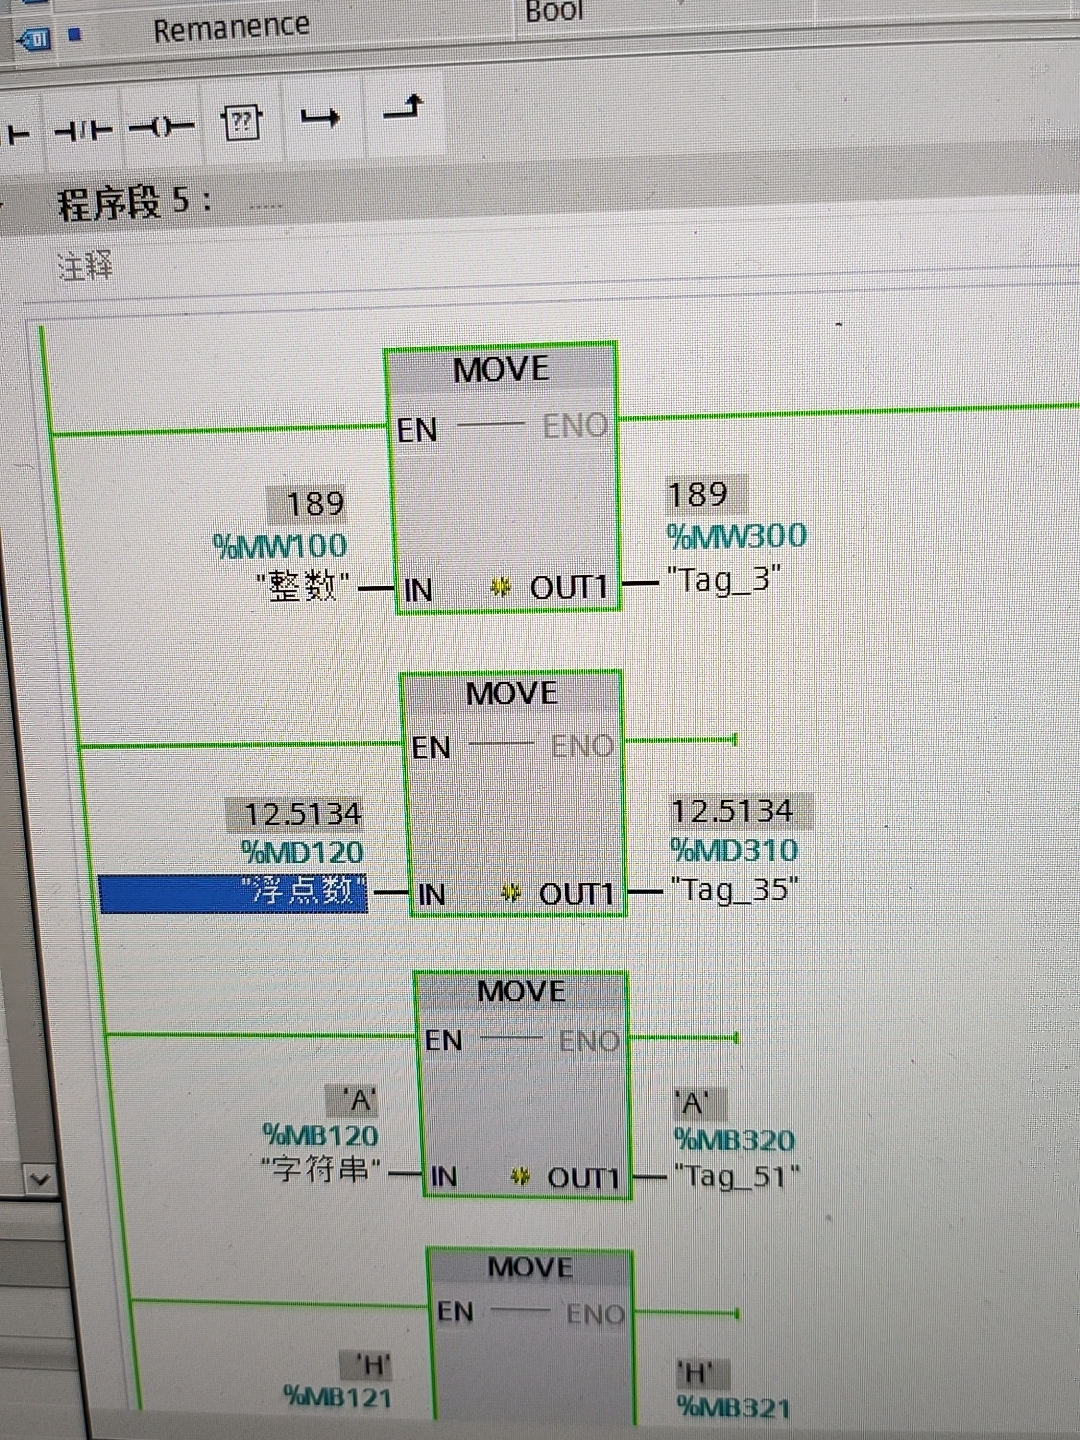Screen dimensions: 1080x1440
Task: Click the open branch icon
Action: [x=322, y=116]
